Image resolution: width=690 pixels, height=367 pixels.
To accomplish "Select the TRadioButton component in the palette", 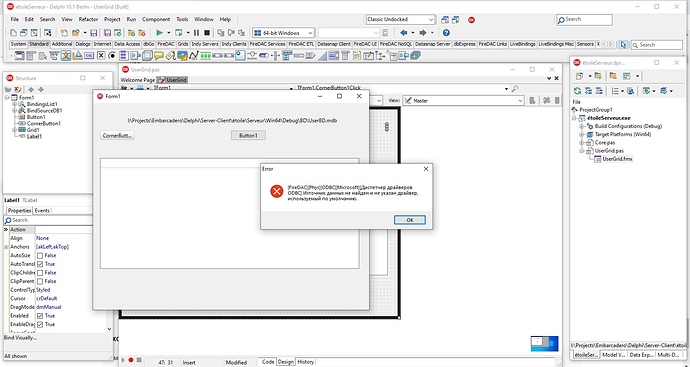I will [112, 55].
